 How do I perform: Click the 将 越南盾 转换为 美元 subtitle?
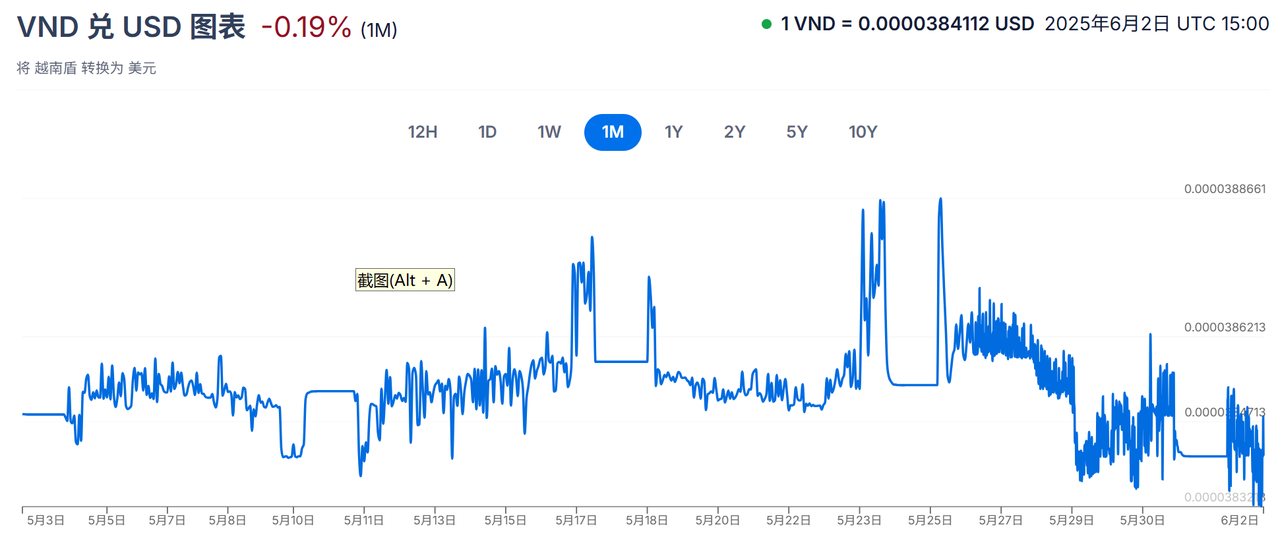[87, 69]
